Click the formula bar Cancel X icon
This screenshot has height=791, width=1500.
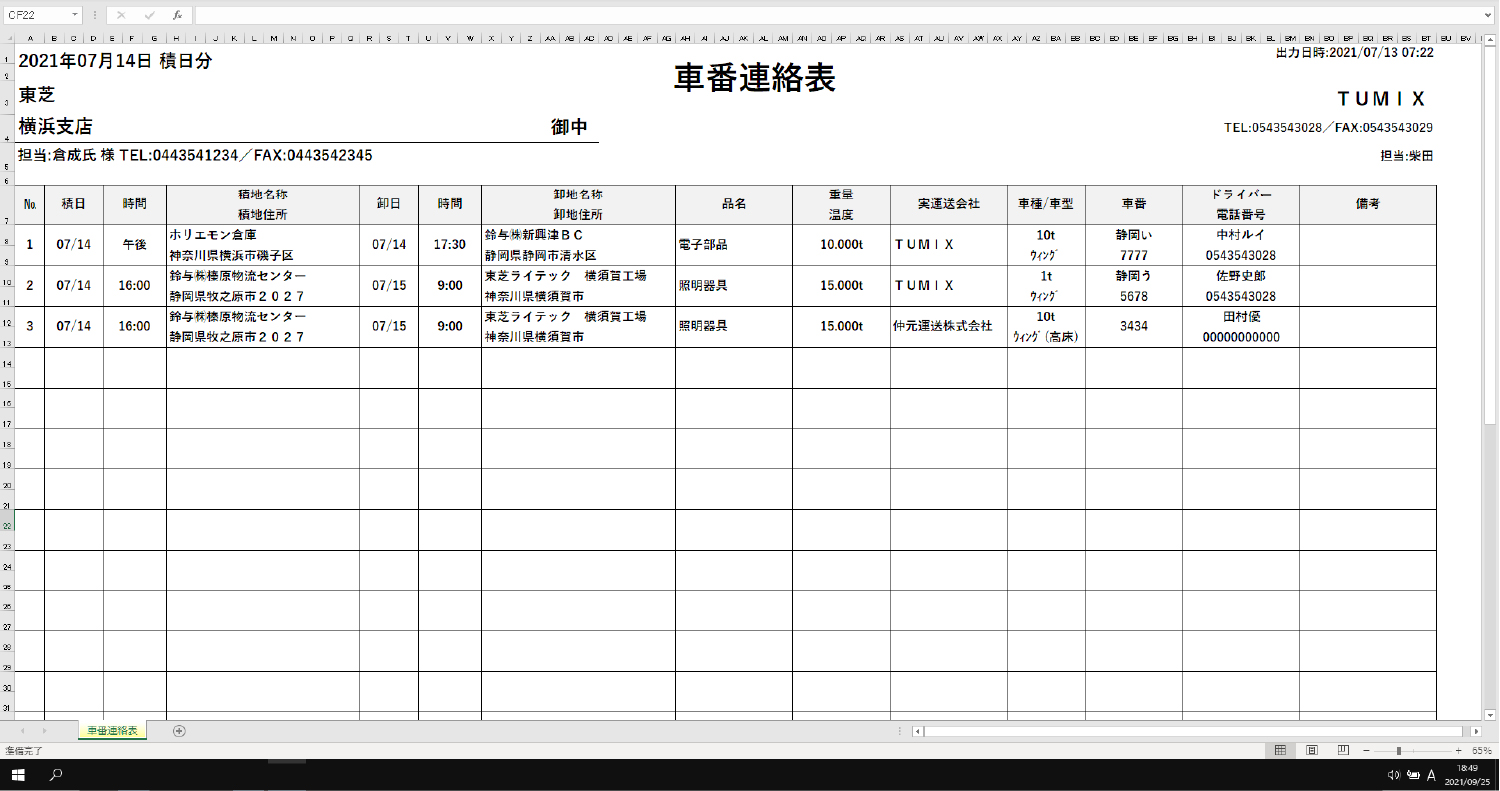121,15
